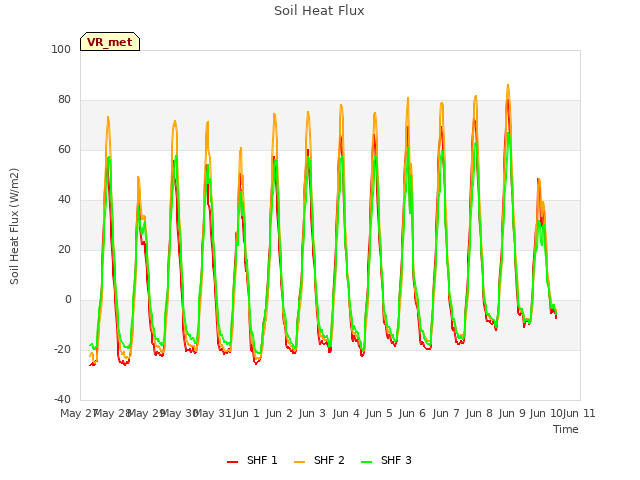Toggle SHF 2 series in legend
This screenshot has height=480, width=640.
319,460
